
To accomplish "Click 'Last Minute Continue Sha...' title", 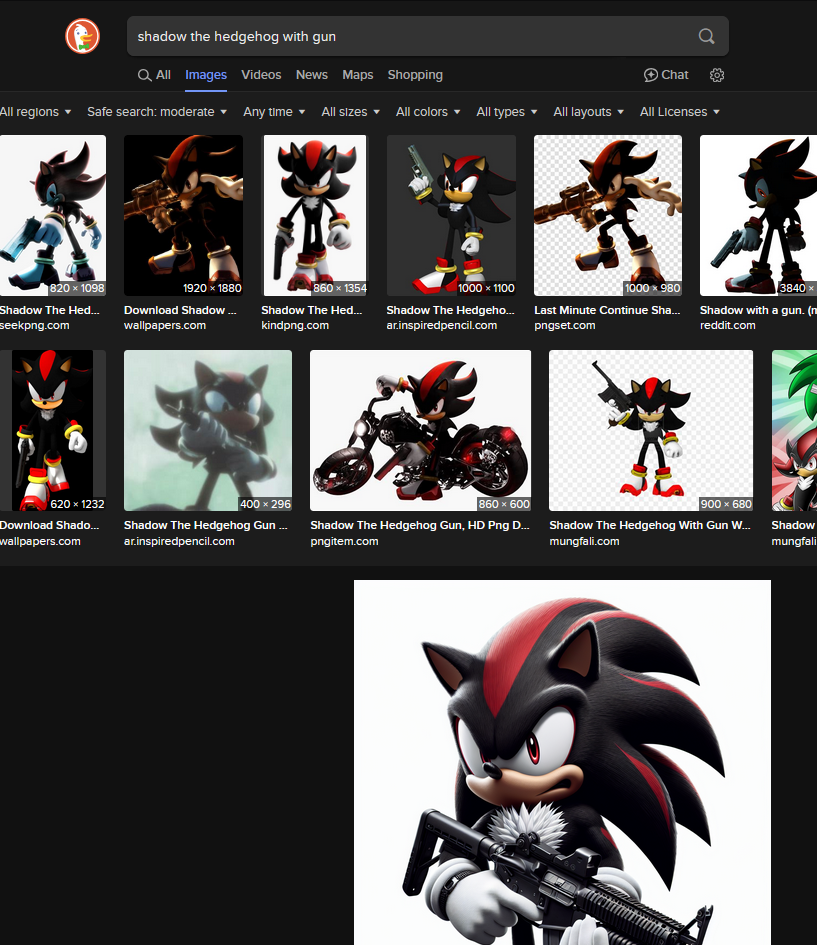I will (607, 310).
